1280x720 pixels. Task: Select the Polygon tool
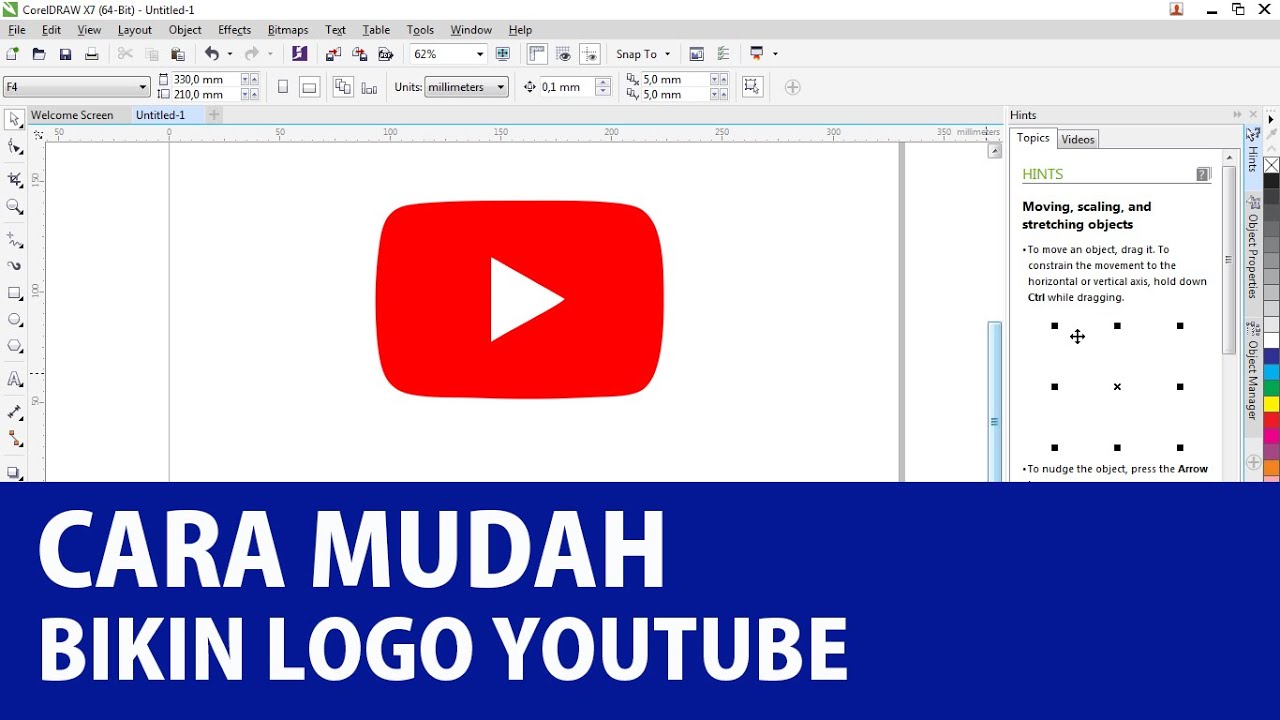point(14,346)
